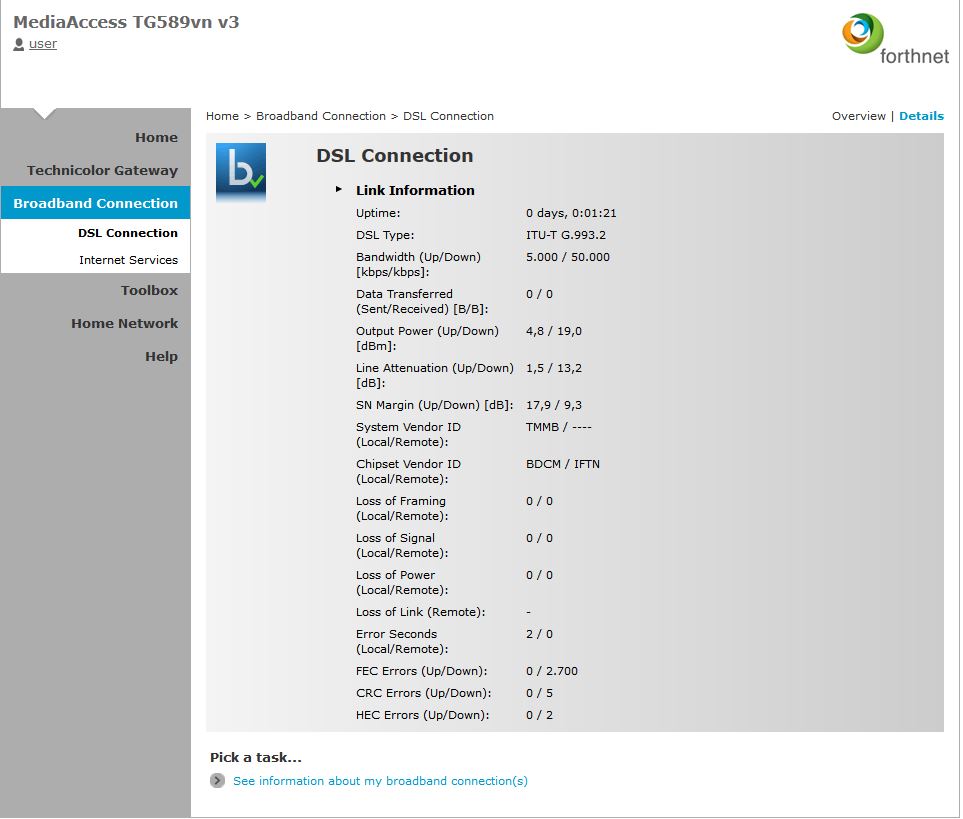
Task: Click the blue broadband connection icon
Action: tap(241, 172)
